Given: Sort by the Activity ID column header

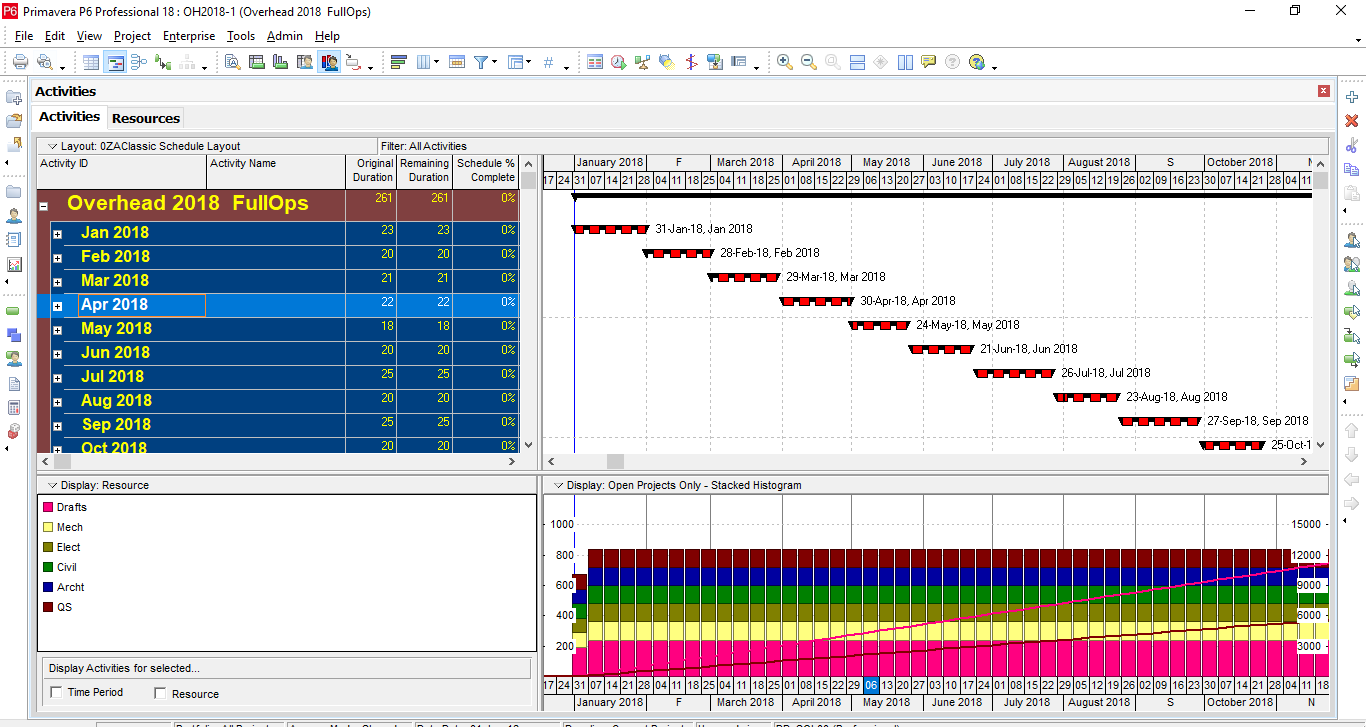Looking at the screenshot, I should pos(122,171).
